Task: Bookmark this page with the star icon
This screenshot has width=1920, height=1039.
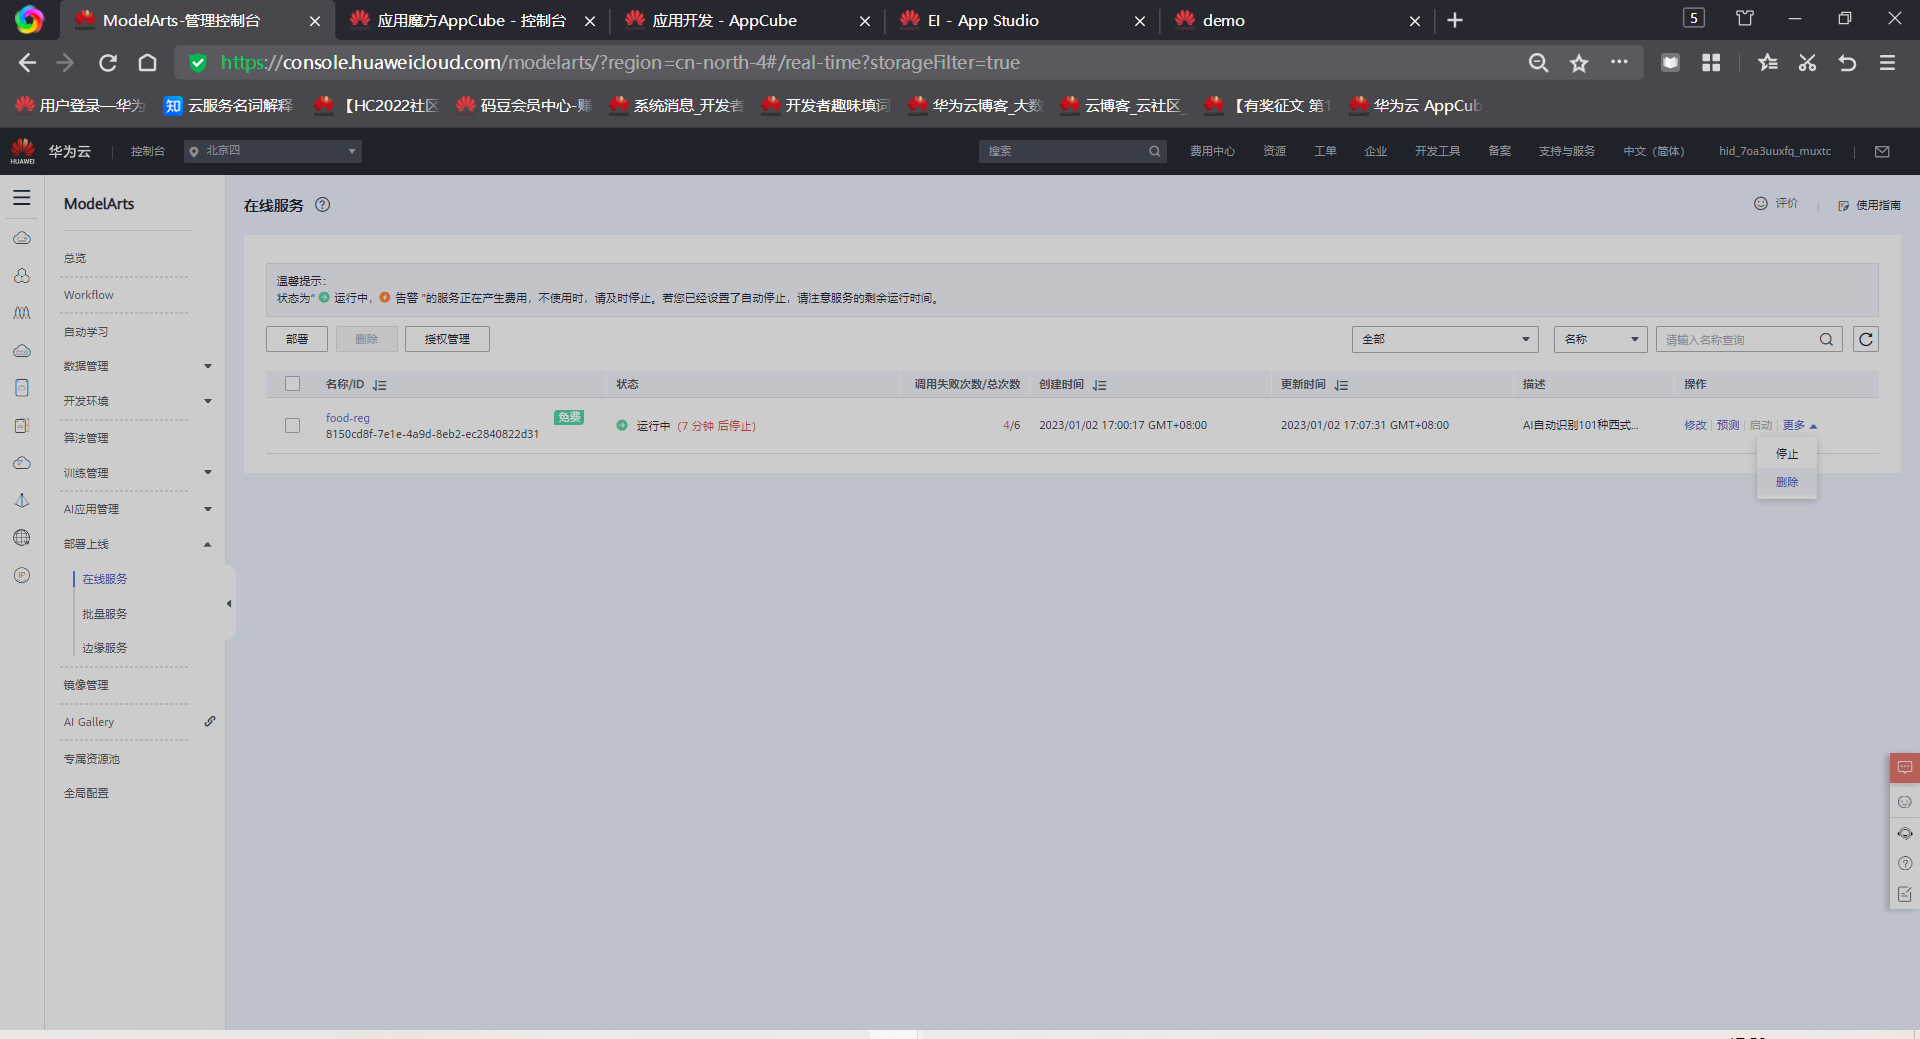Action: (1579, 63)
